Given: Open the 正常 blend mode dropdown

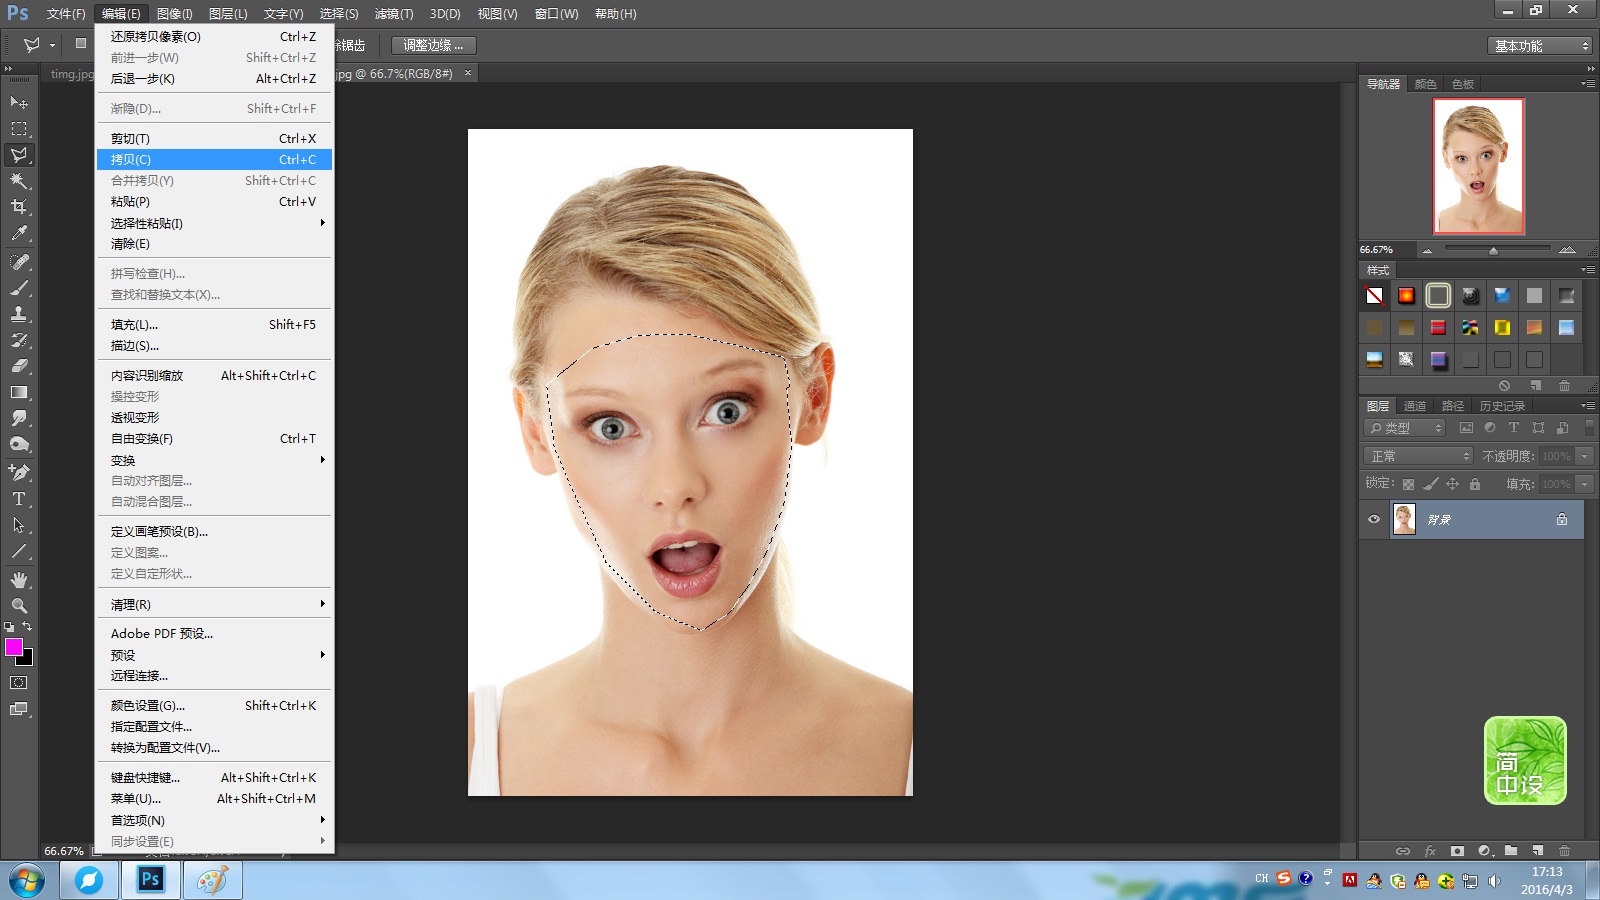Looking at the screenshot, I should point(1419,456).
